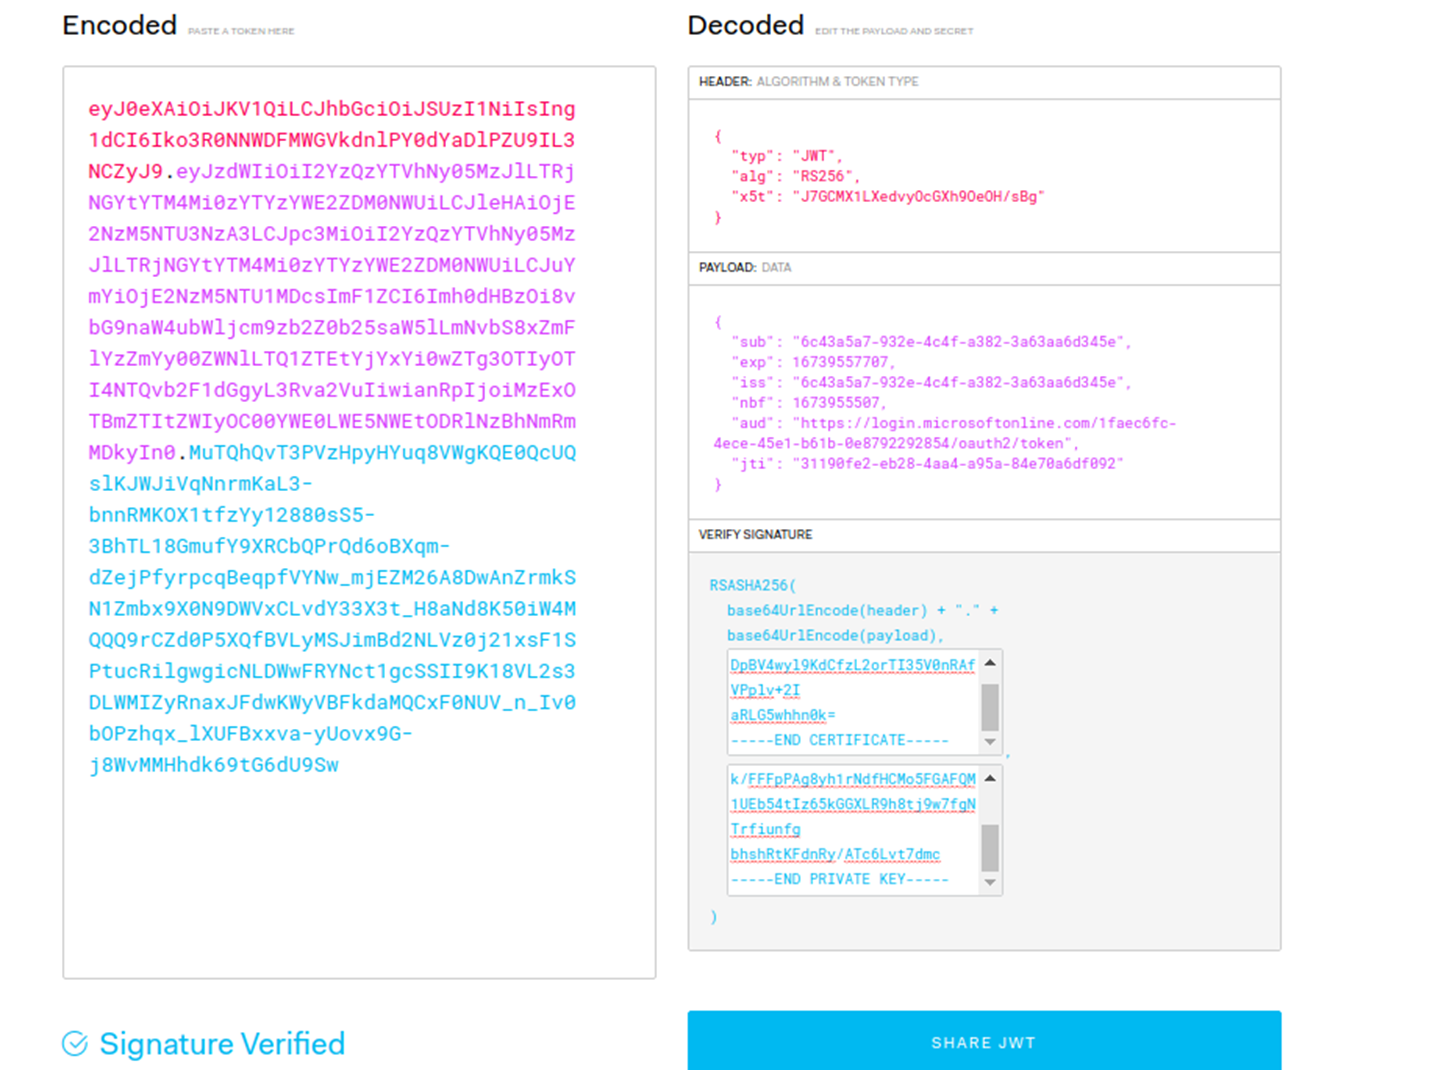Click the certificate box scroll-up arrow

click(x=990, y=663)
